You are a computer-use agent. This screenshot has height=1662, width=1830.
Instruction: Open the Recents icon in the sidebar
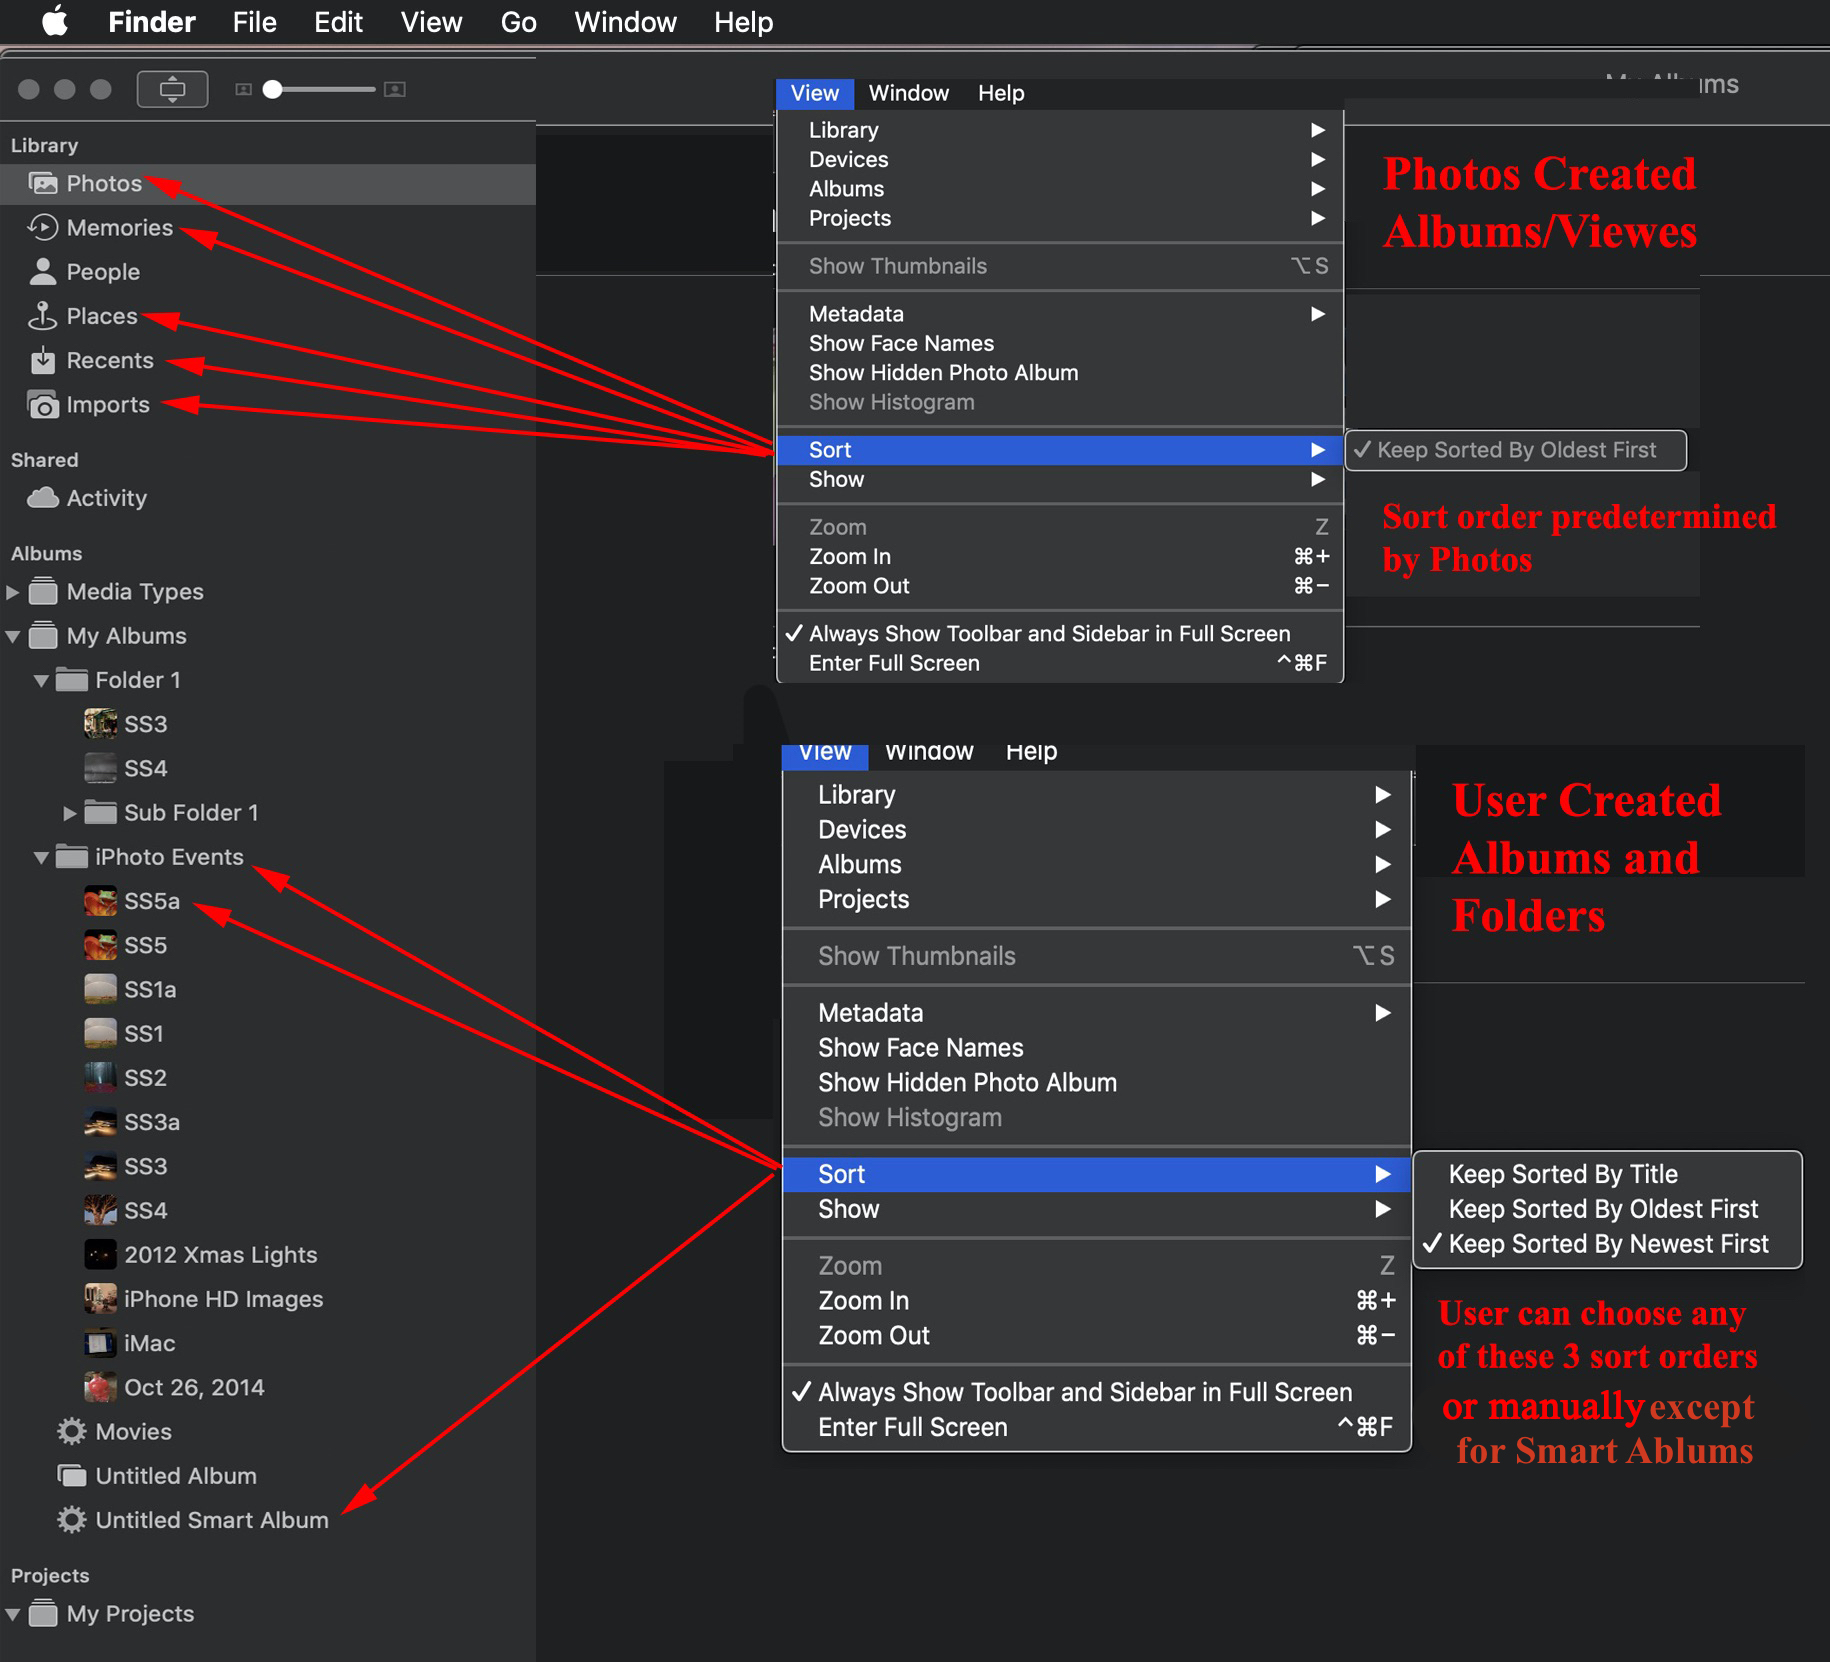pos(43,360)
